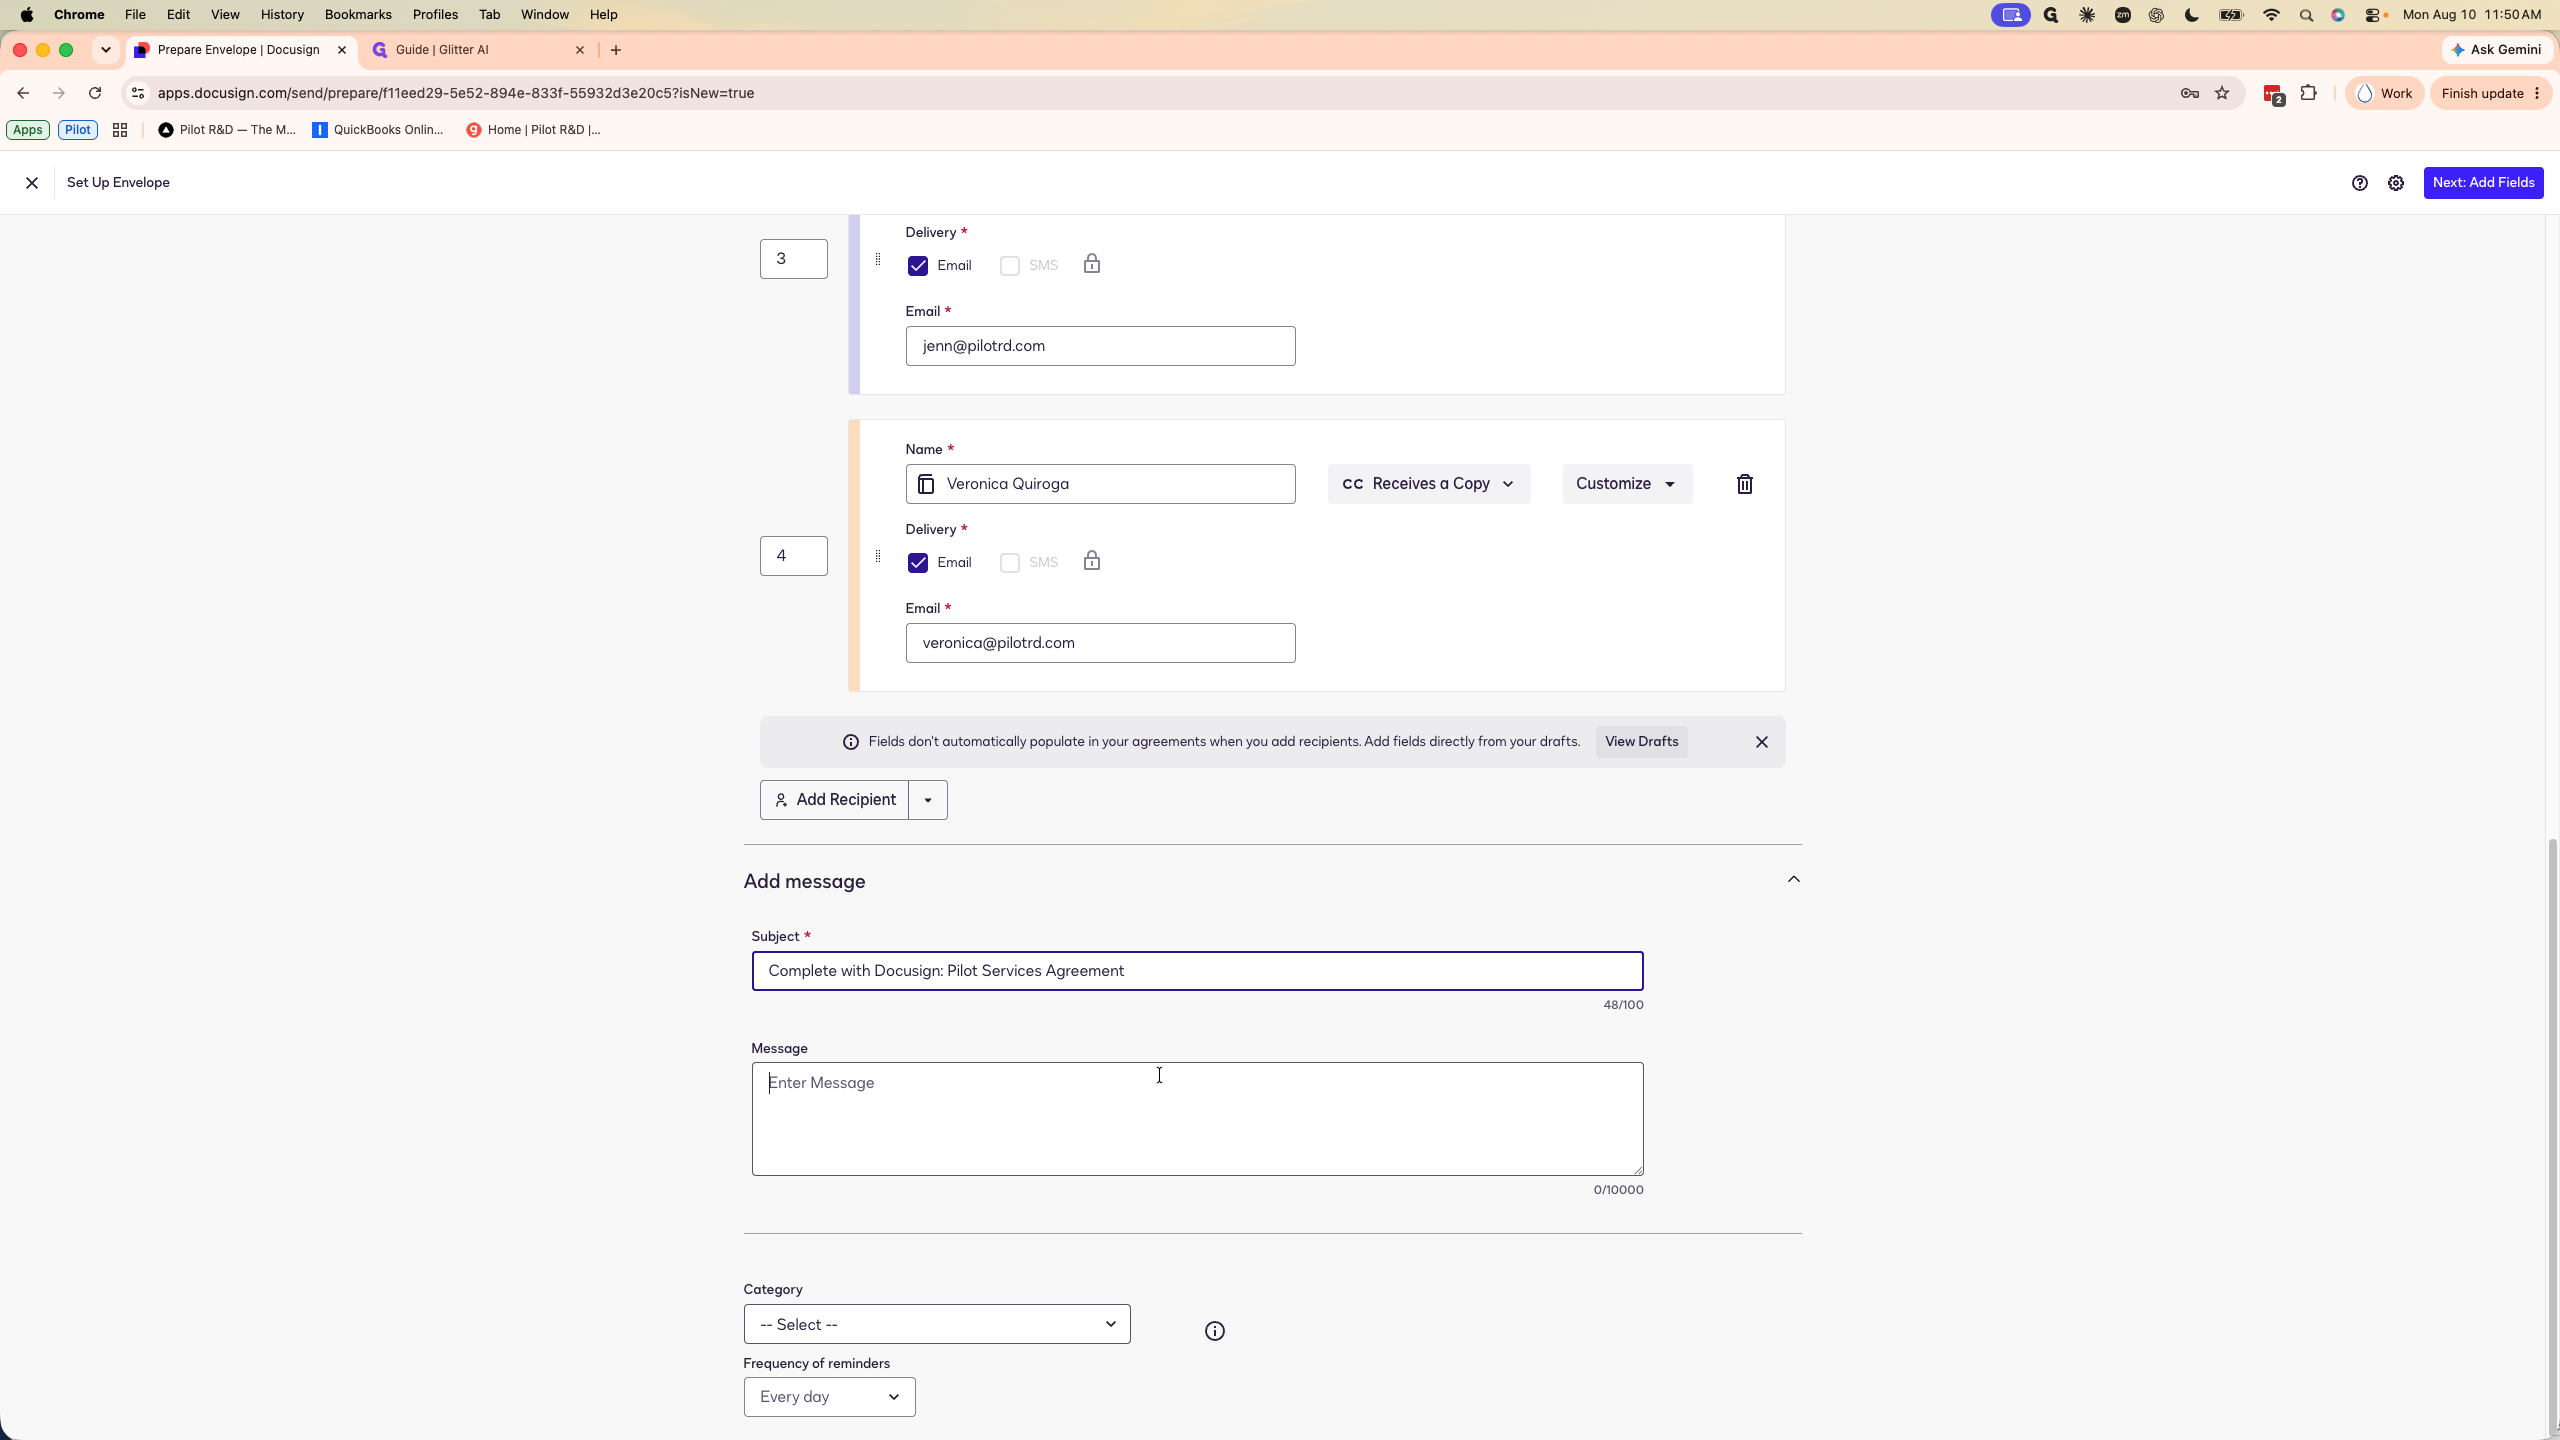Open Chrome History menu
This screenshot has width=2560, height=1440.
[x=282, y=15]
